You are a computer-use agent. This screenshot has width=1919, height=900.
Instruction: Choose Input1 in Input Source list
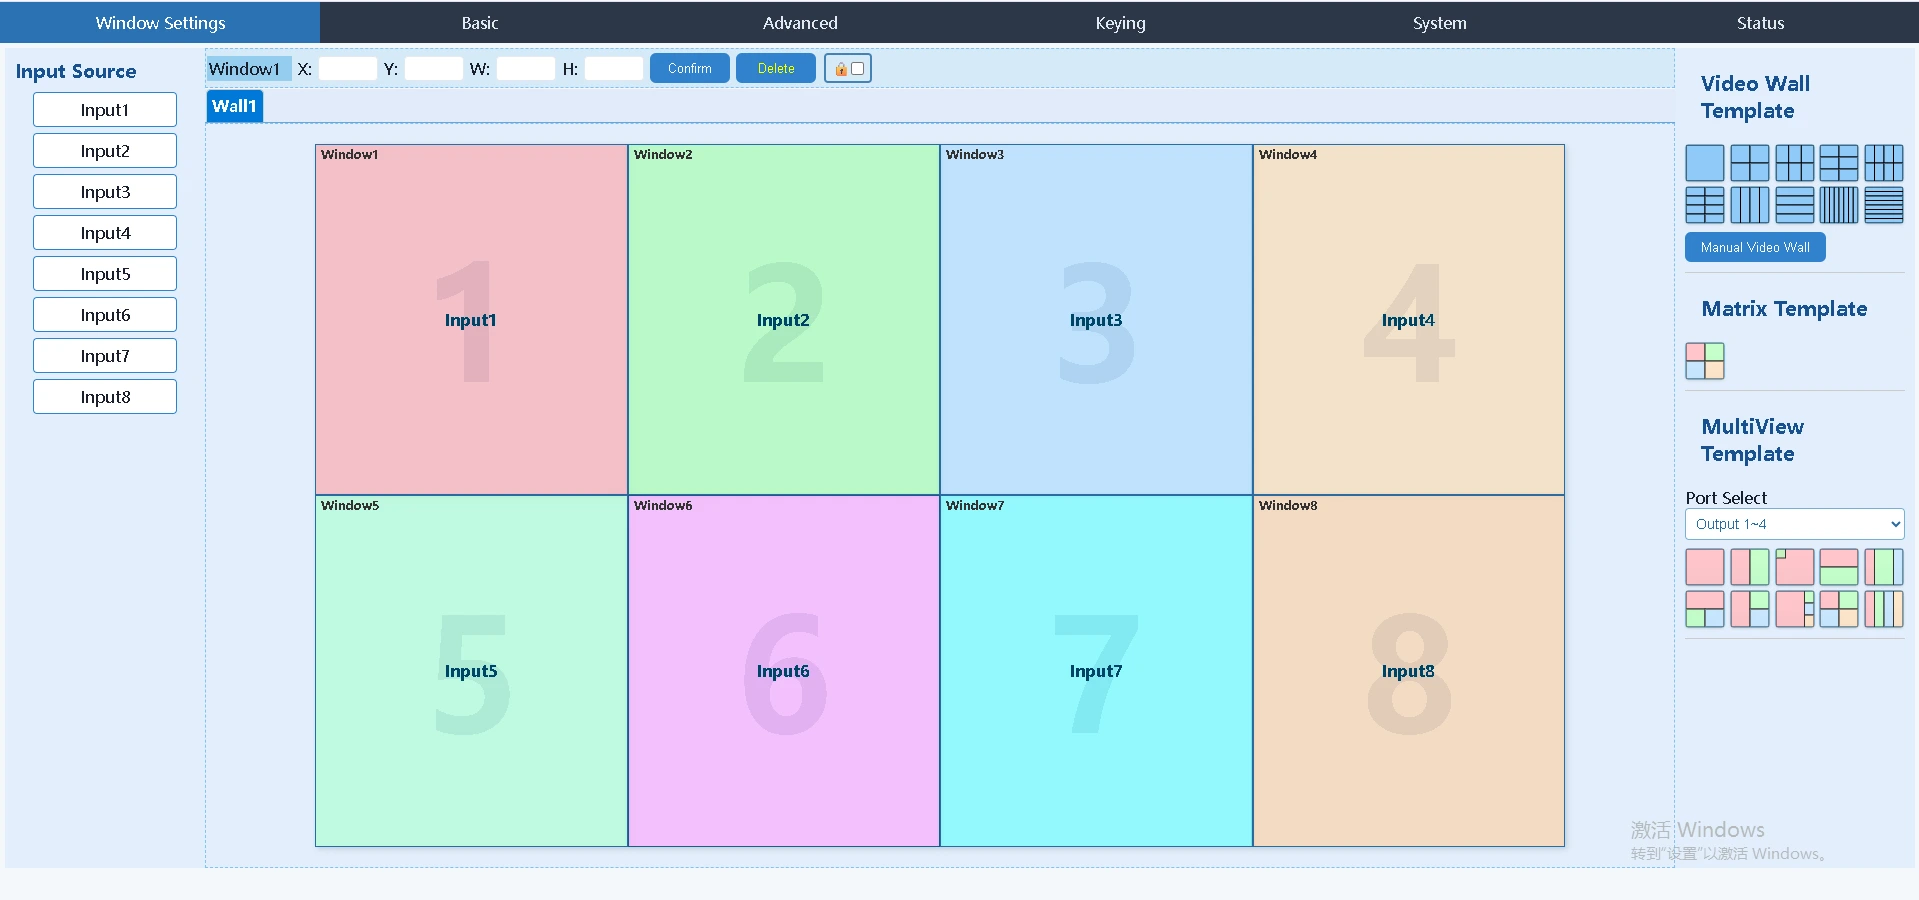pyautogui.click(x=105, y=110)
